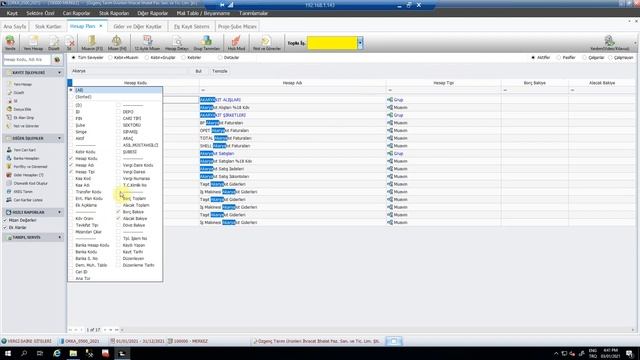Open the Cari Raporlar menu
This screenshot has width=640, height=360.
(x=76, y=13)
